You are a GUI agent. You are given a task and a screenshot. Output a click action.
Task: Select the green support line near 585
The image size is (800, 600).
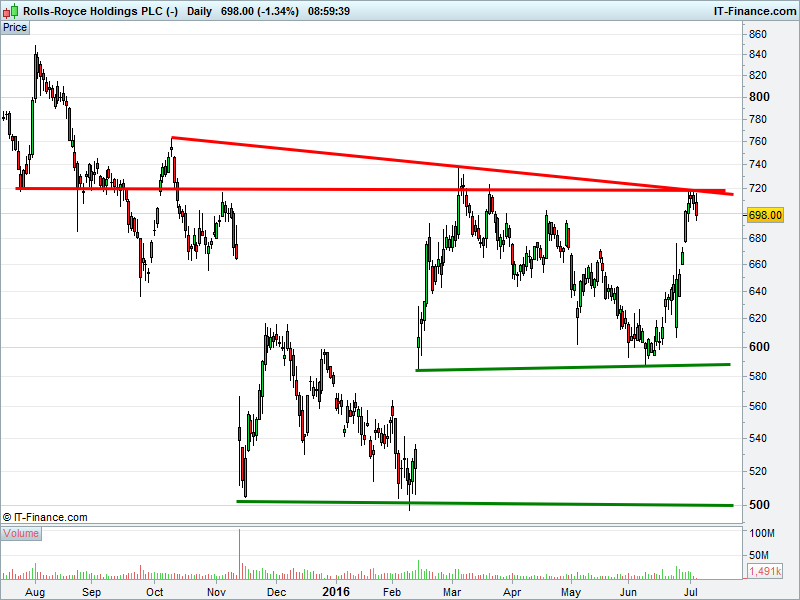[x=573, y=367]
